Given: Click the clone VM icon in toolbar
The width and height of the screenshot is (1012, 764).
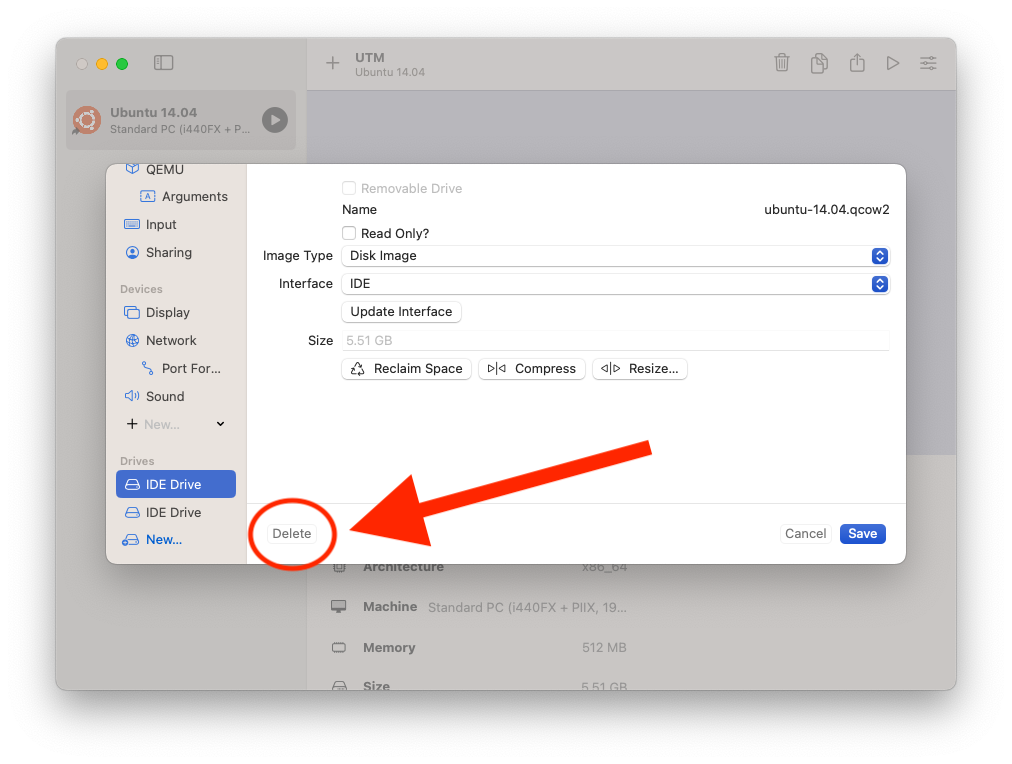Looking at the screenshot, I should (x=819, y=63).
